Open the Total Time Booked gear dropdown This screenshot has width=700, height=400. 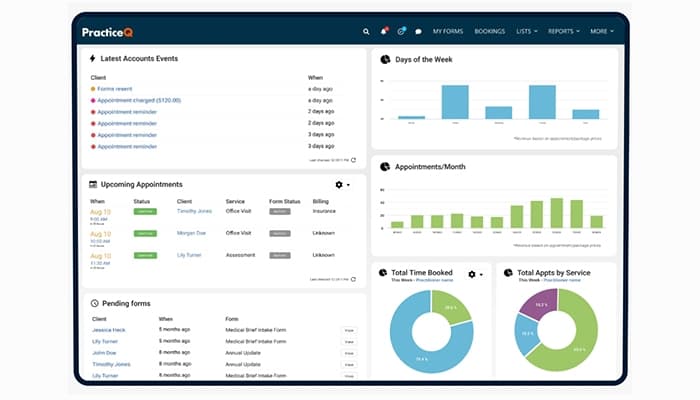coord(474,273)
